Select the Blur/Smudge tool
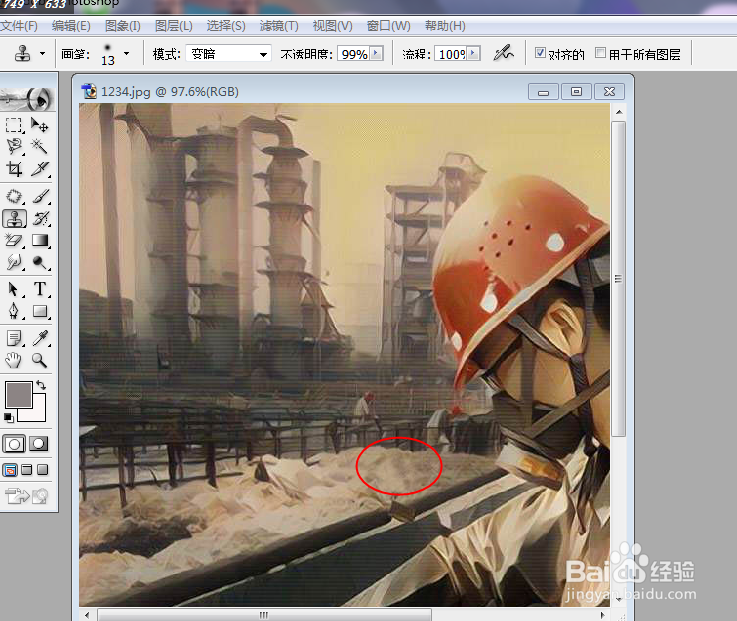Viewport: 737px width, 621px height. point(14,262)
